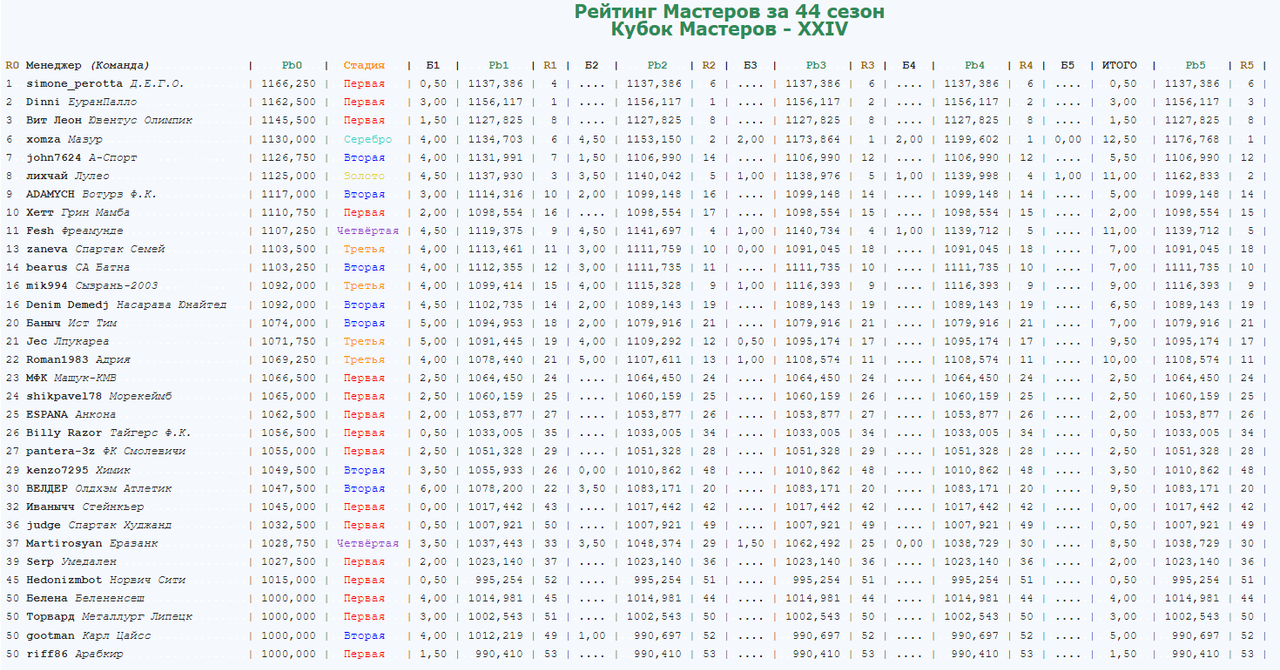
Task: Click team Норвич Сити
Action: point(148,580)
